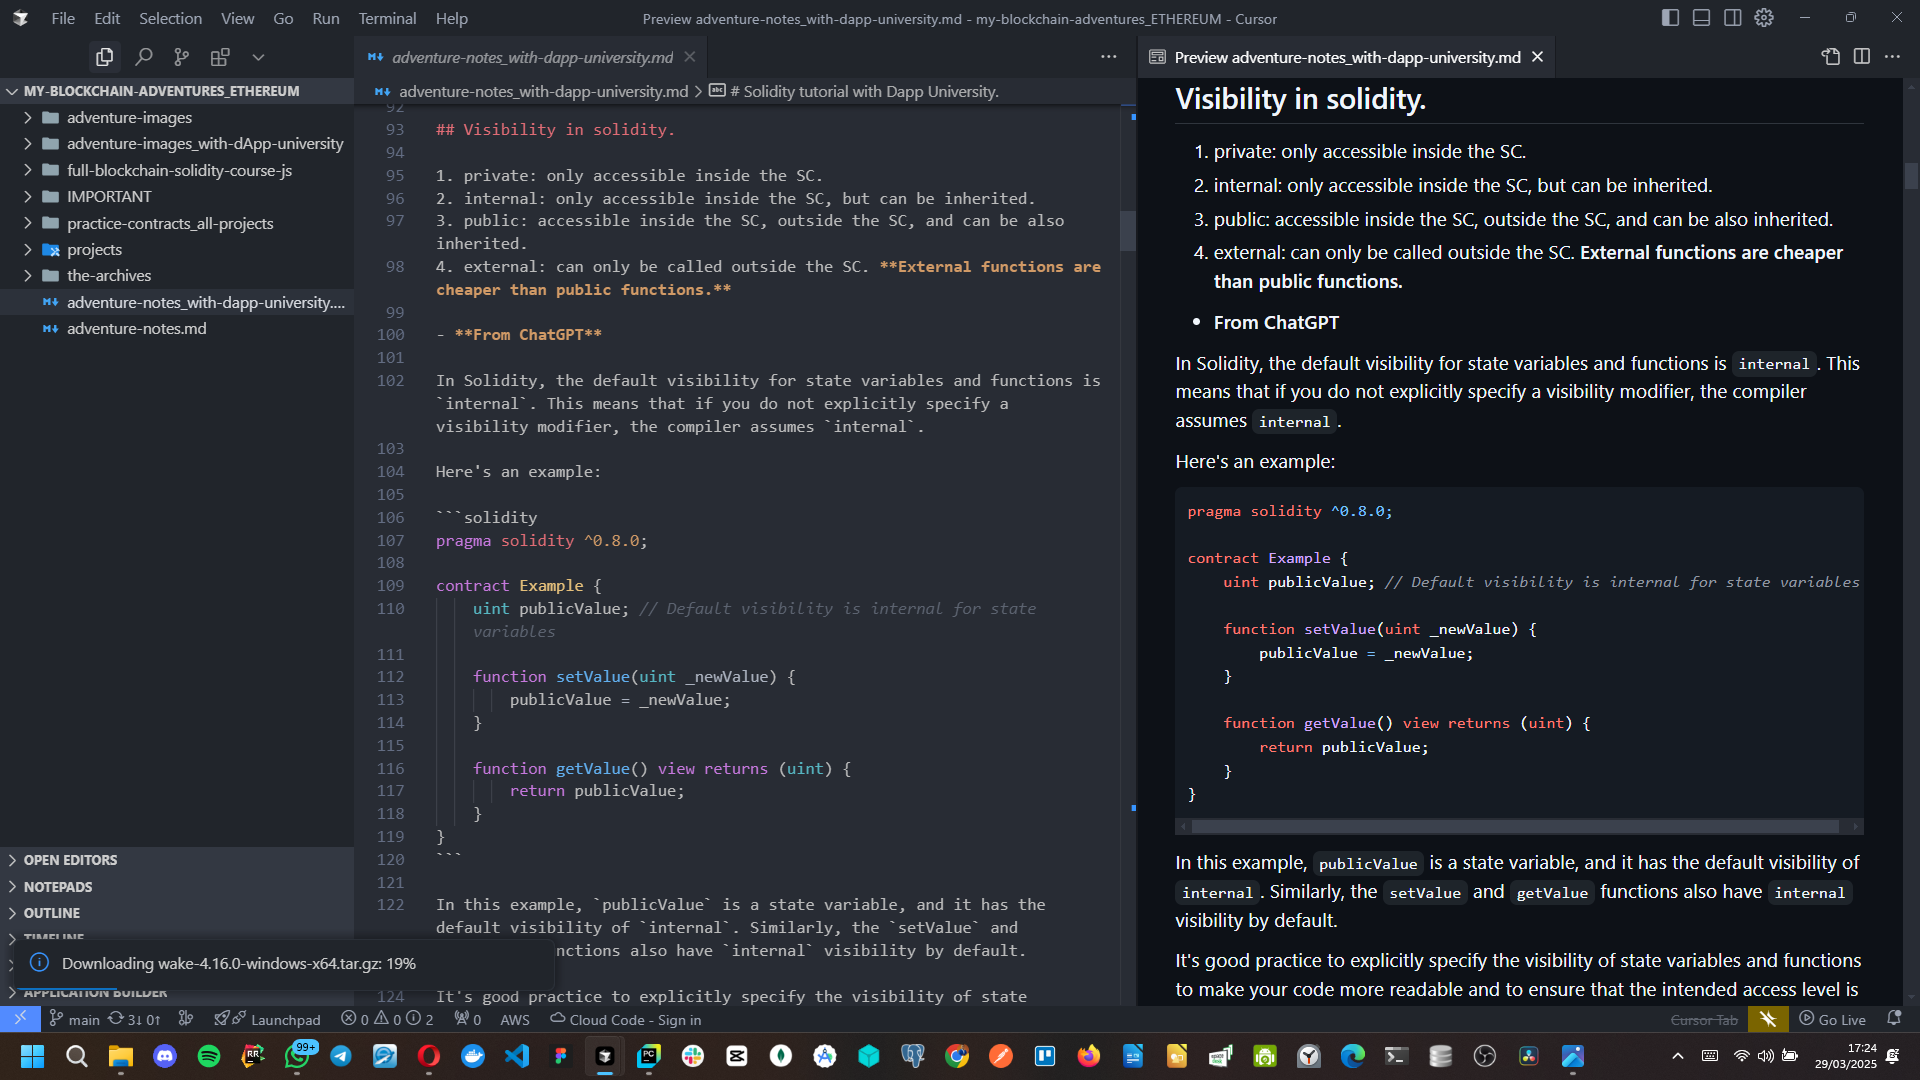Click Cloud Code - Sign in
The height and width of the screenshot is (1080, 1920).
coord(626,1020)
